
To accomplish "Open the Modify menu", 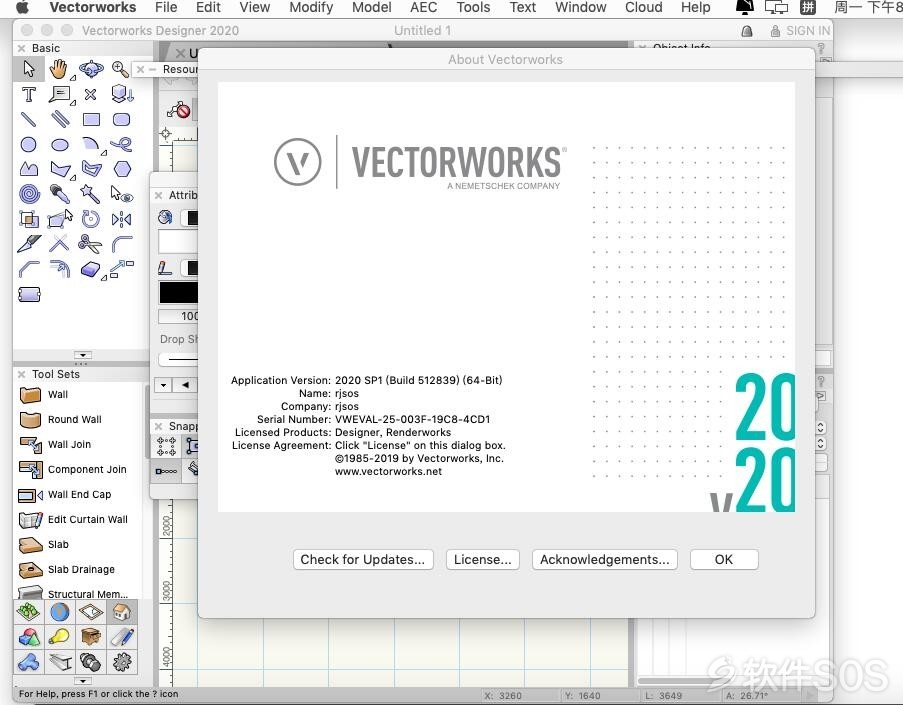I will [x=311, y=7].
